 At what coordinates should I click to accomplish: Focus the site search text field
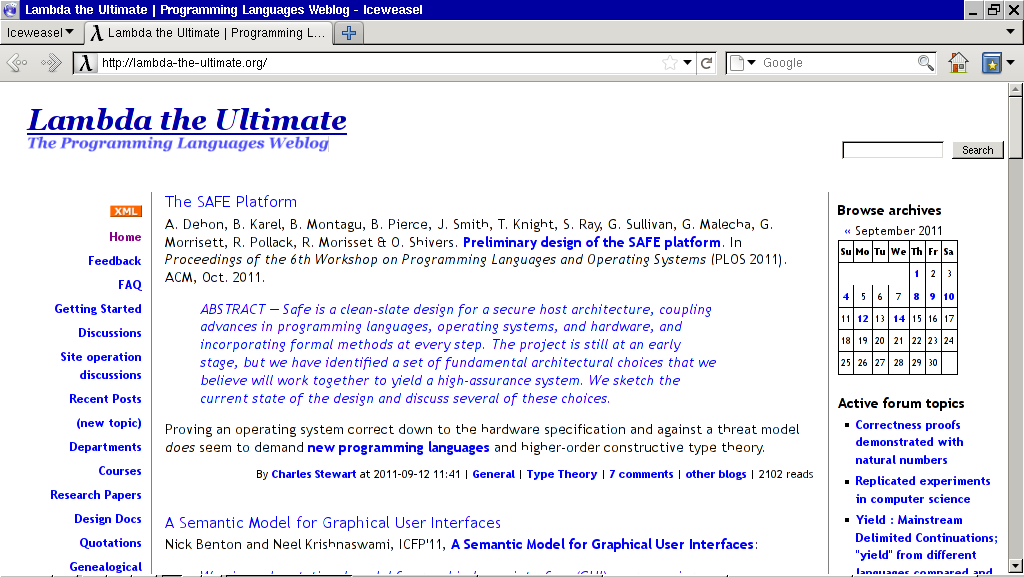[x=892, y=150]
